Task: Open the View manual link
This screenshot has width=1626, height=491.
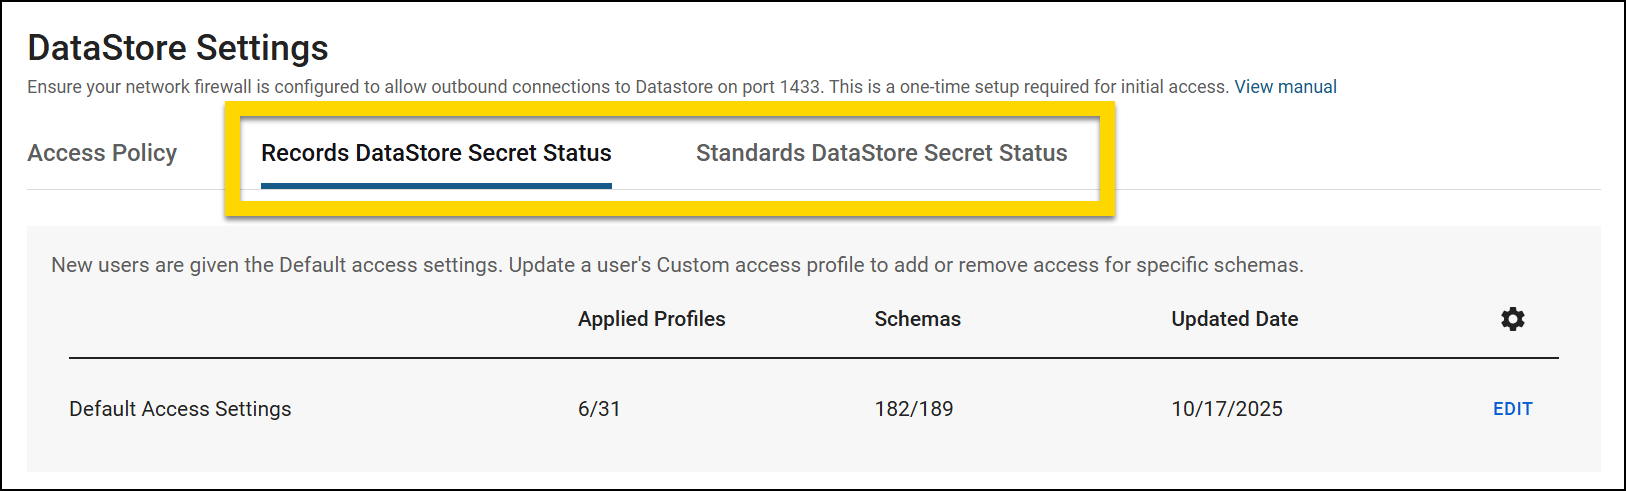Action: pos(1285,87)
